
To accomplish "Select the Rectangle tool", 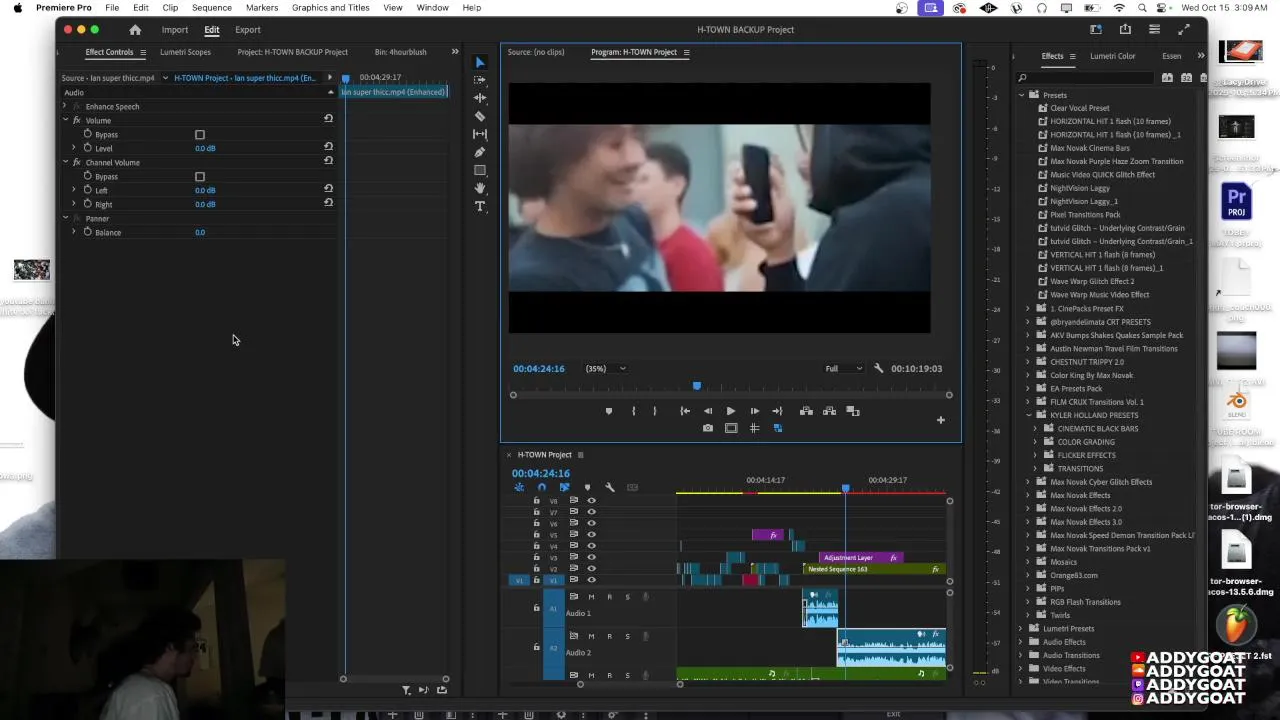I will tap(480, 170).
